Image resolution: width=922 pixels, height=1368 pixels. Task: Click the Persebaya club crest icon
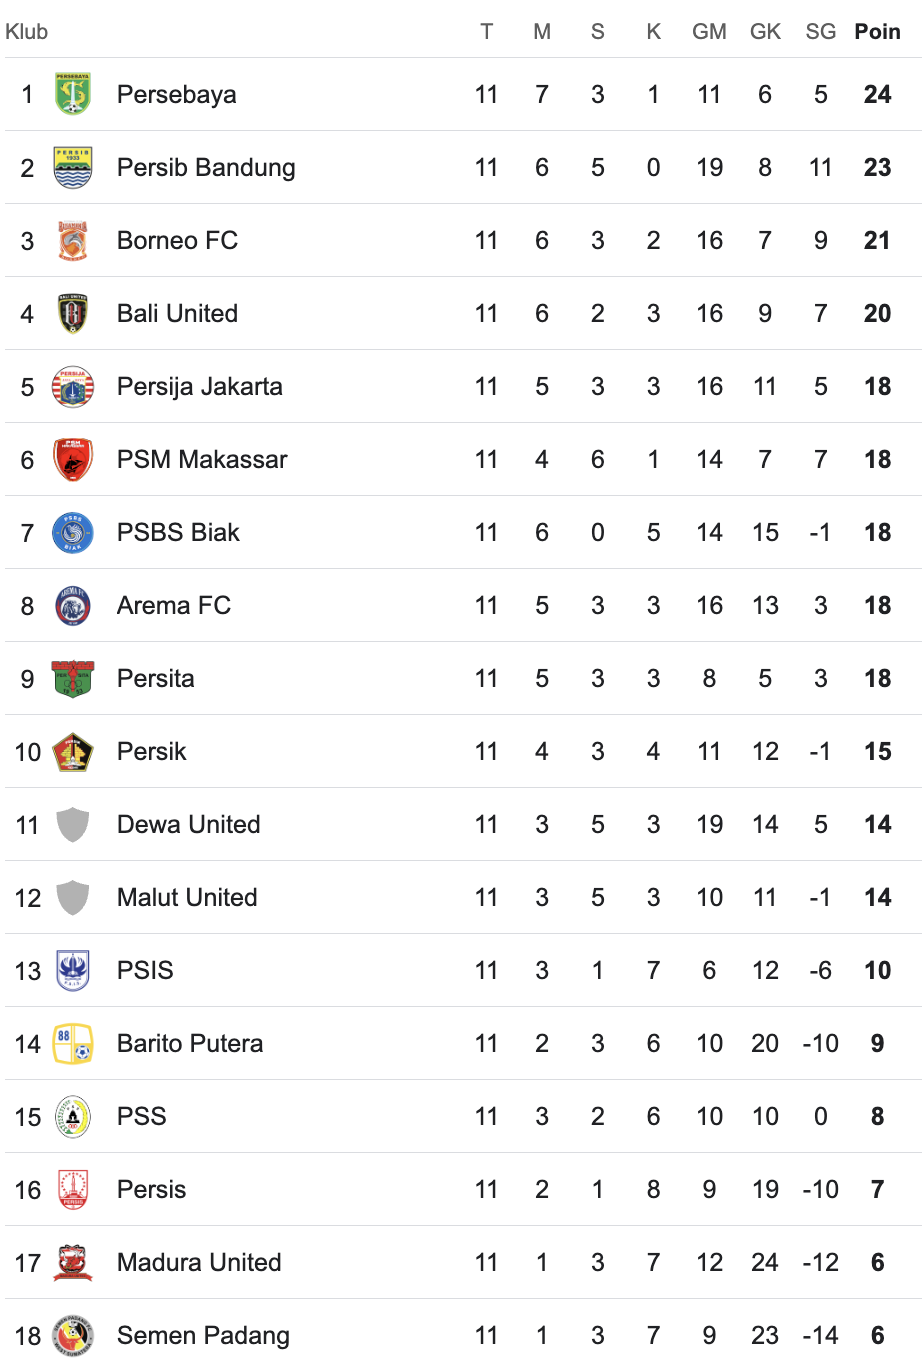pyautogui.click(x=73, y=94)
